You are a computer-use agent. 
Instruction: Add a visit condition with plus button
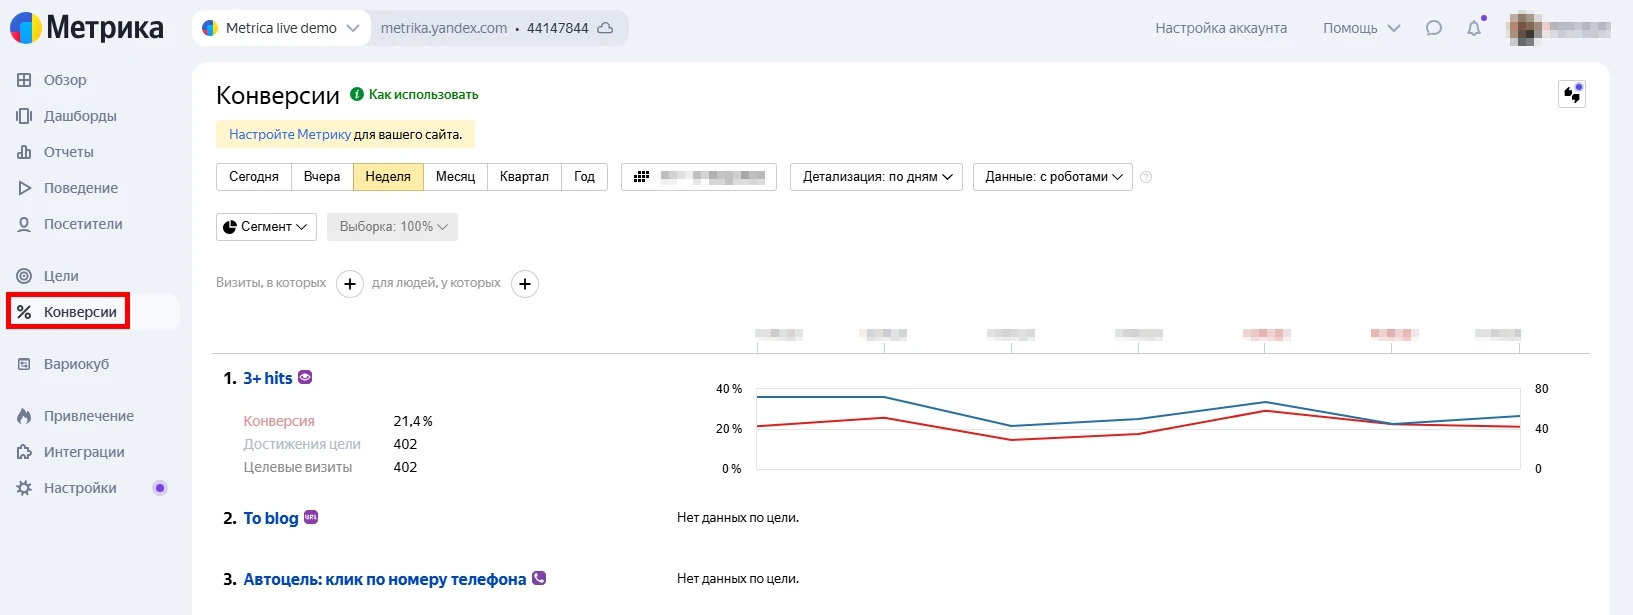point(349,284)
